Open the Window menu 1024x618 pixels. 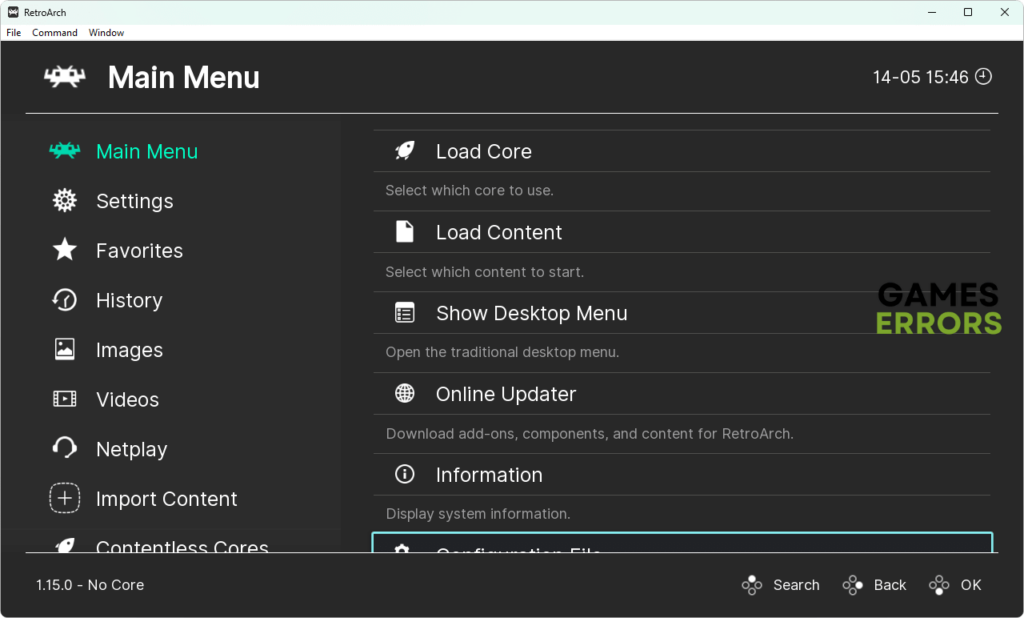pos(106,33)
